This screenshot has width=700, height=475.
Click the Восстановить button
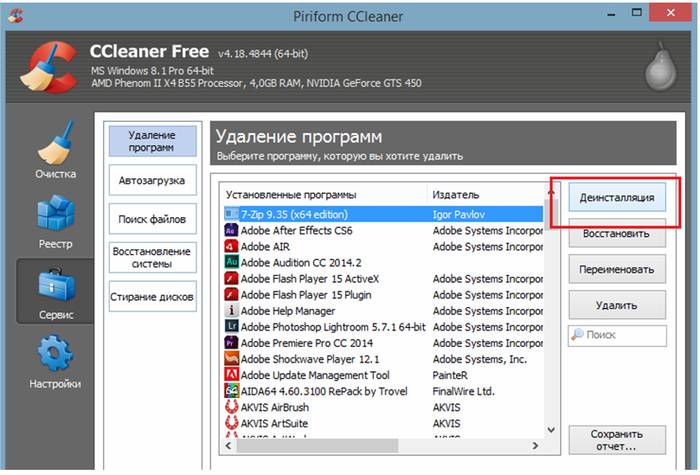pyautogui.click(x=617, y=233)
